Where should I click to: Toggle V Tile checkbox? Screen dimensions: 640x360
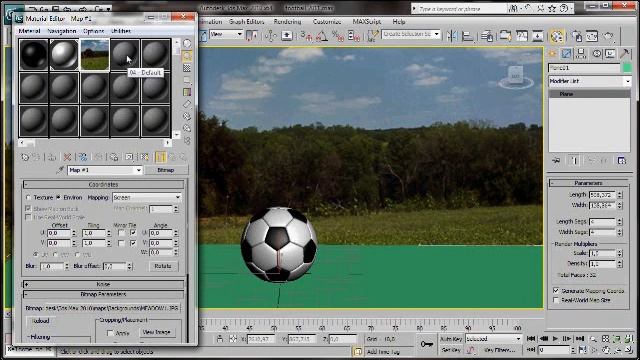(133, 243)
